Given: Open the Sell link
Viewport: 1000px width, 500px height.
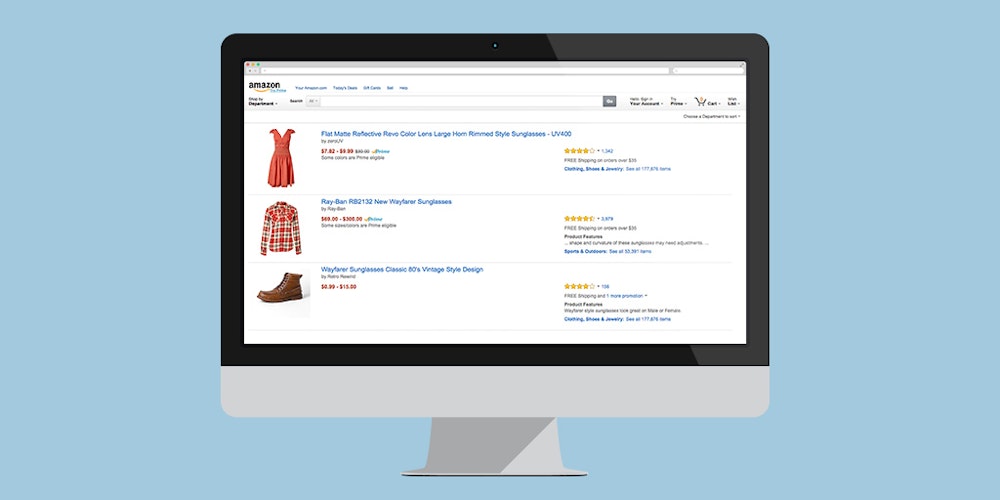Looking at the screenshot, I should [x=390, y=88].
